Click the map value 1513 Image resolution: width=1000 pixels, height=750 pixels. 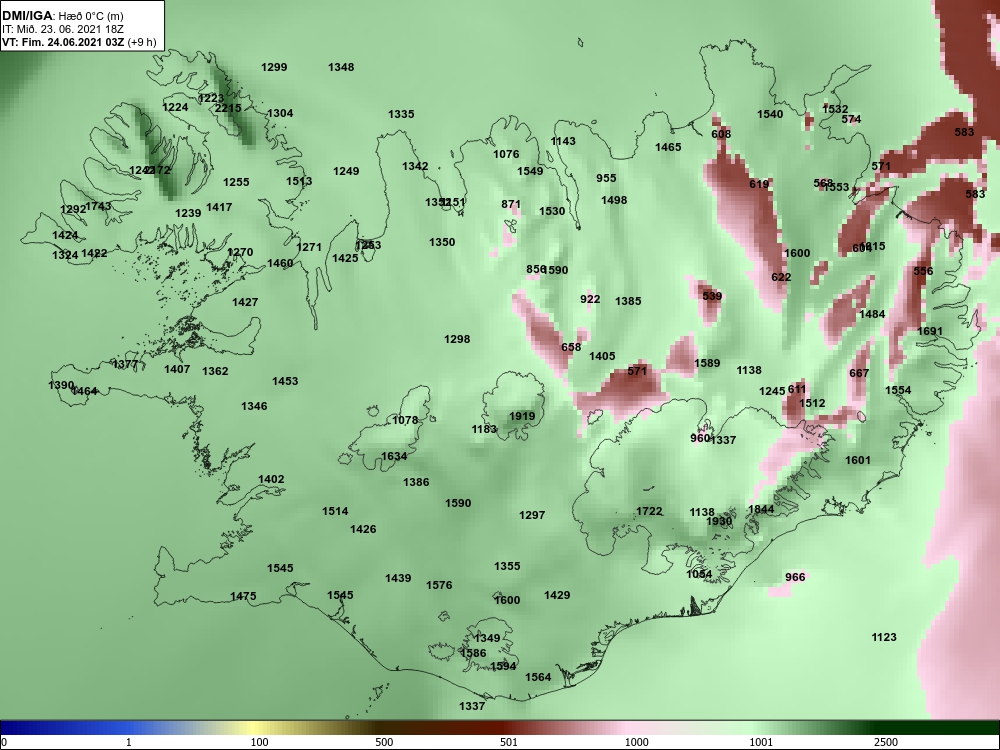tap(299, 180)
